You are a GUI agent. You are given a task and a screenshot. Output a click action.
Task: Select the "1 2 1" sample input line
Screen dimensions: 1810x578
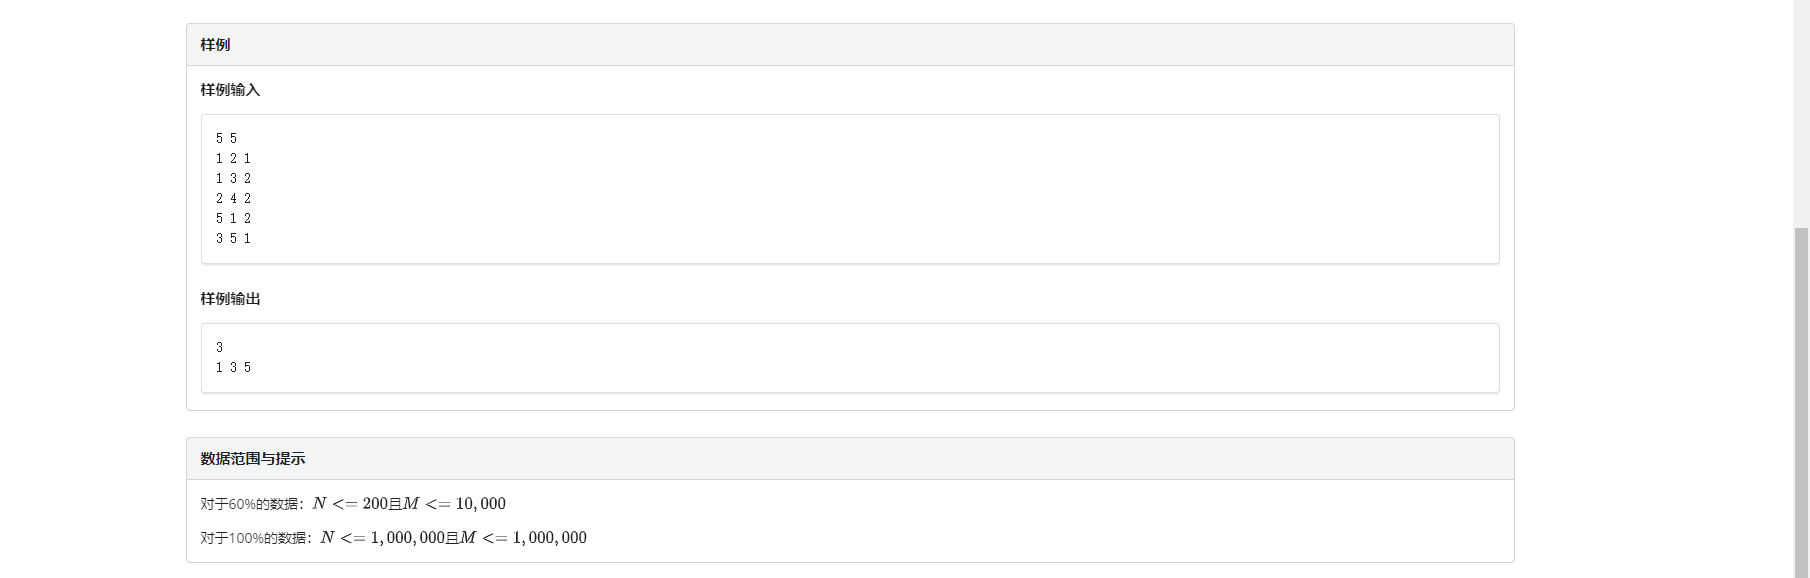tap(233, 159)
